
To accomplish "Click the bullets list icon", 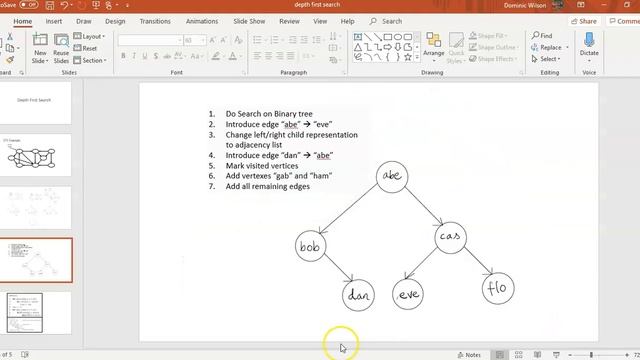I will coord(257,40).
